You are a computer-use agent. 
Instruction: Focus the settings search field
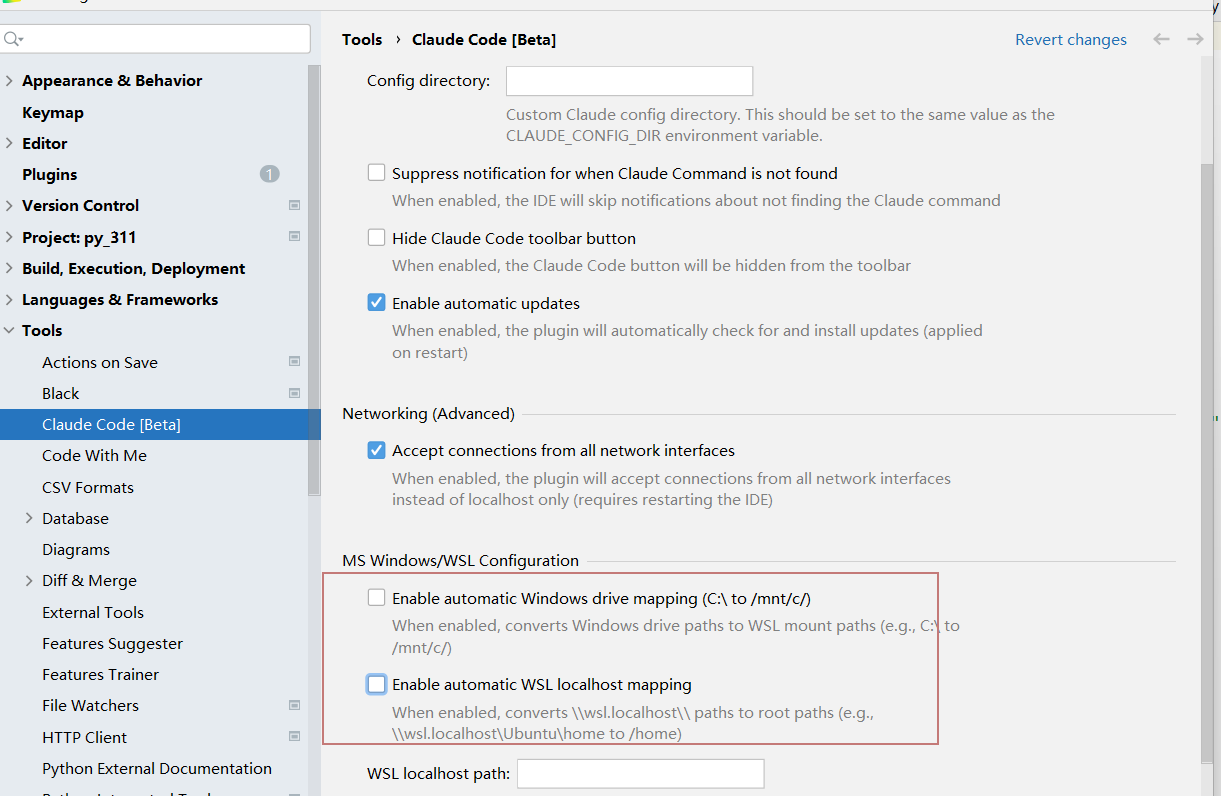pyautogui.click(x=155, y=39)
